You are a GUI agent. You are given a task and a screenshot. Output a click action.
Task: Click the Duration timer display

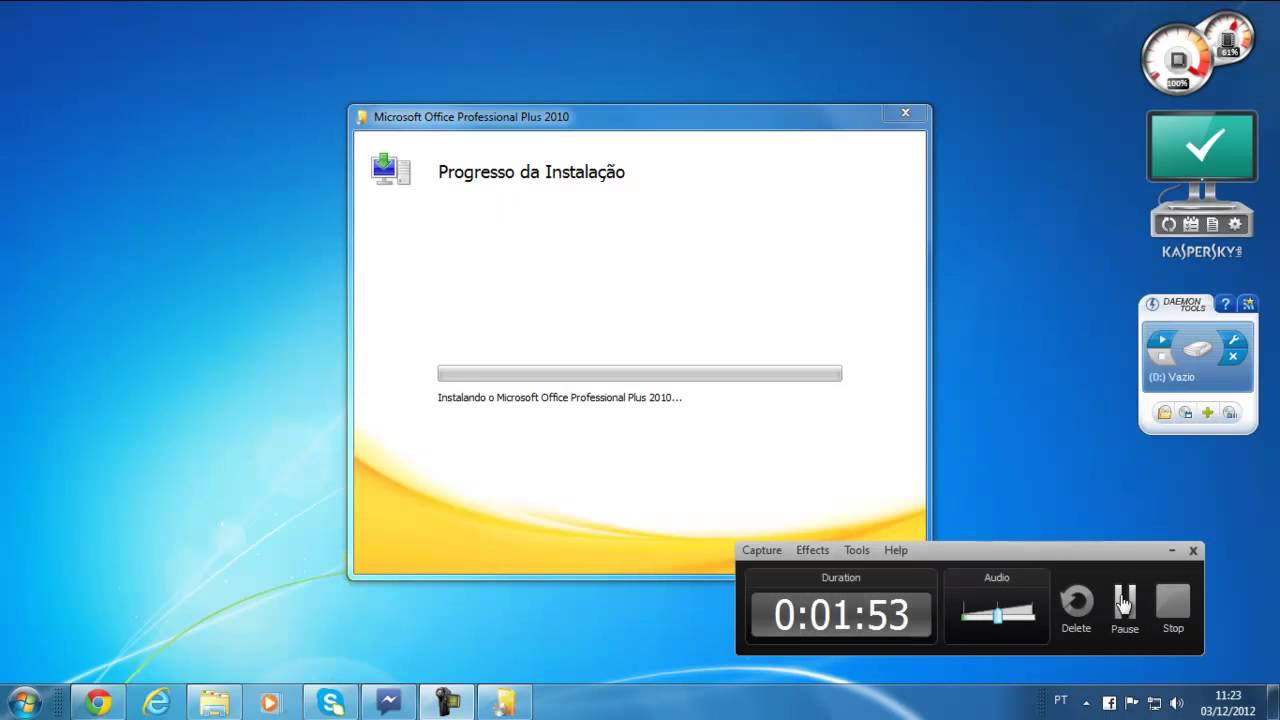click(841, 615)
